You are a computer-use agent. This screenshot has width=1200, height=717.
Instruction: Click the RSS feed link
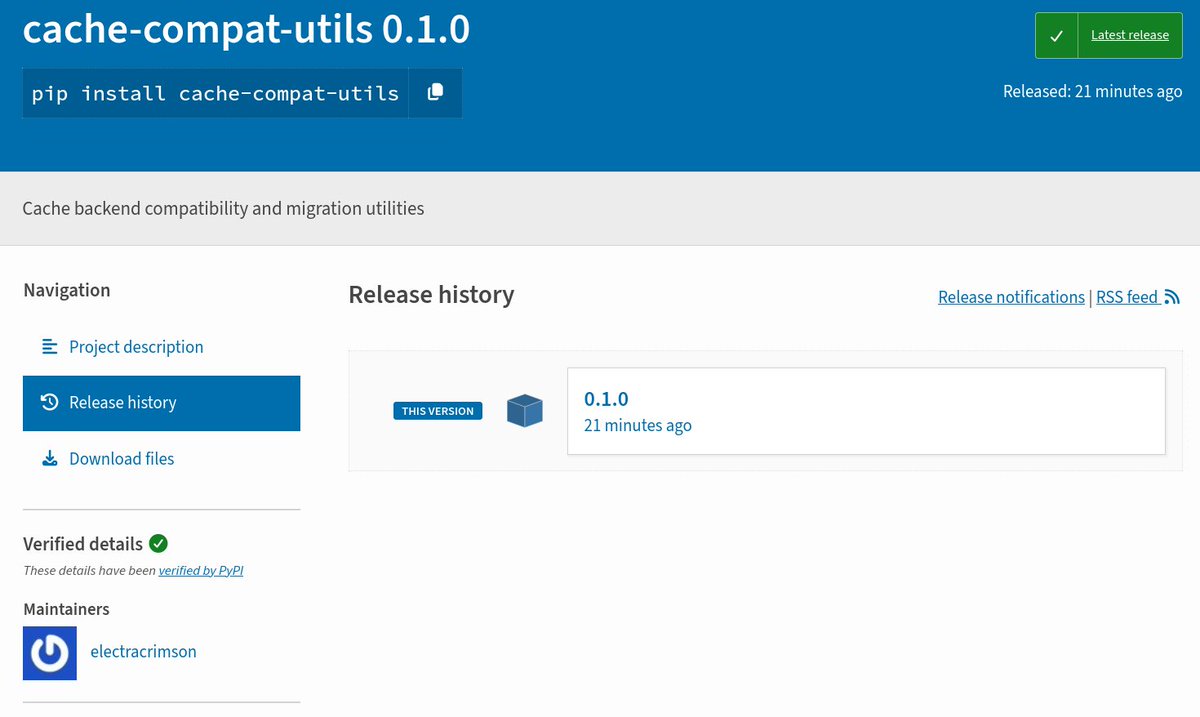pyautogui.click(x=1138, y=297)
